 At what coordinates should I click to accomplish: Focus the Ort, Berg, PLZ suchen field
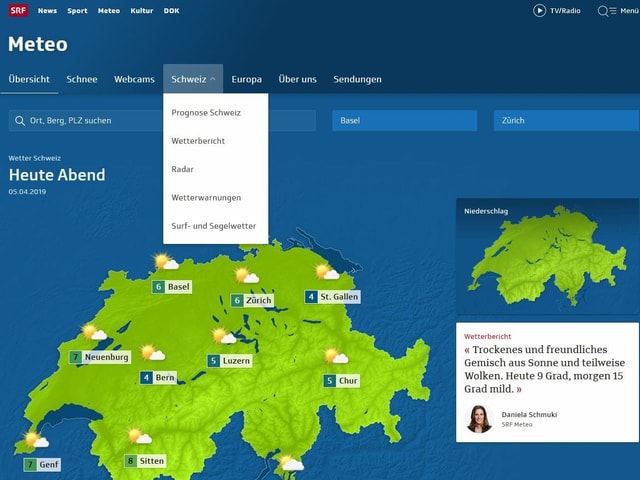coord(162,120)
